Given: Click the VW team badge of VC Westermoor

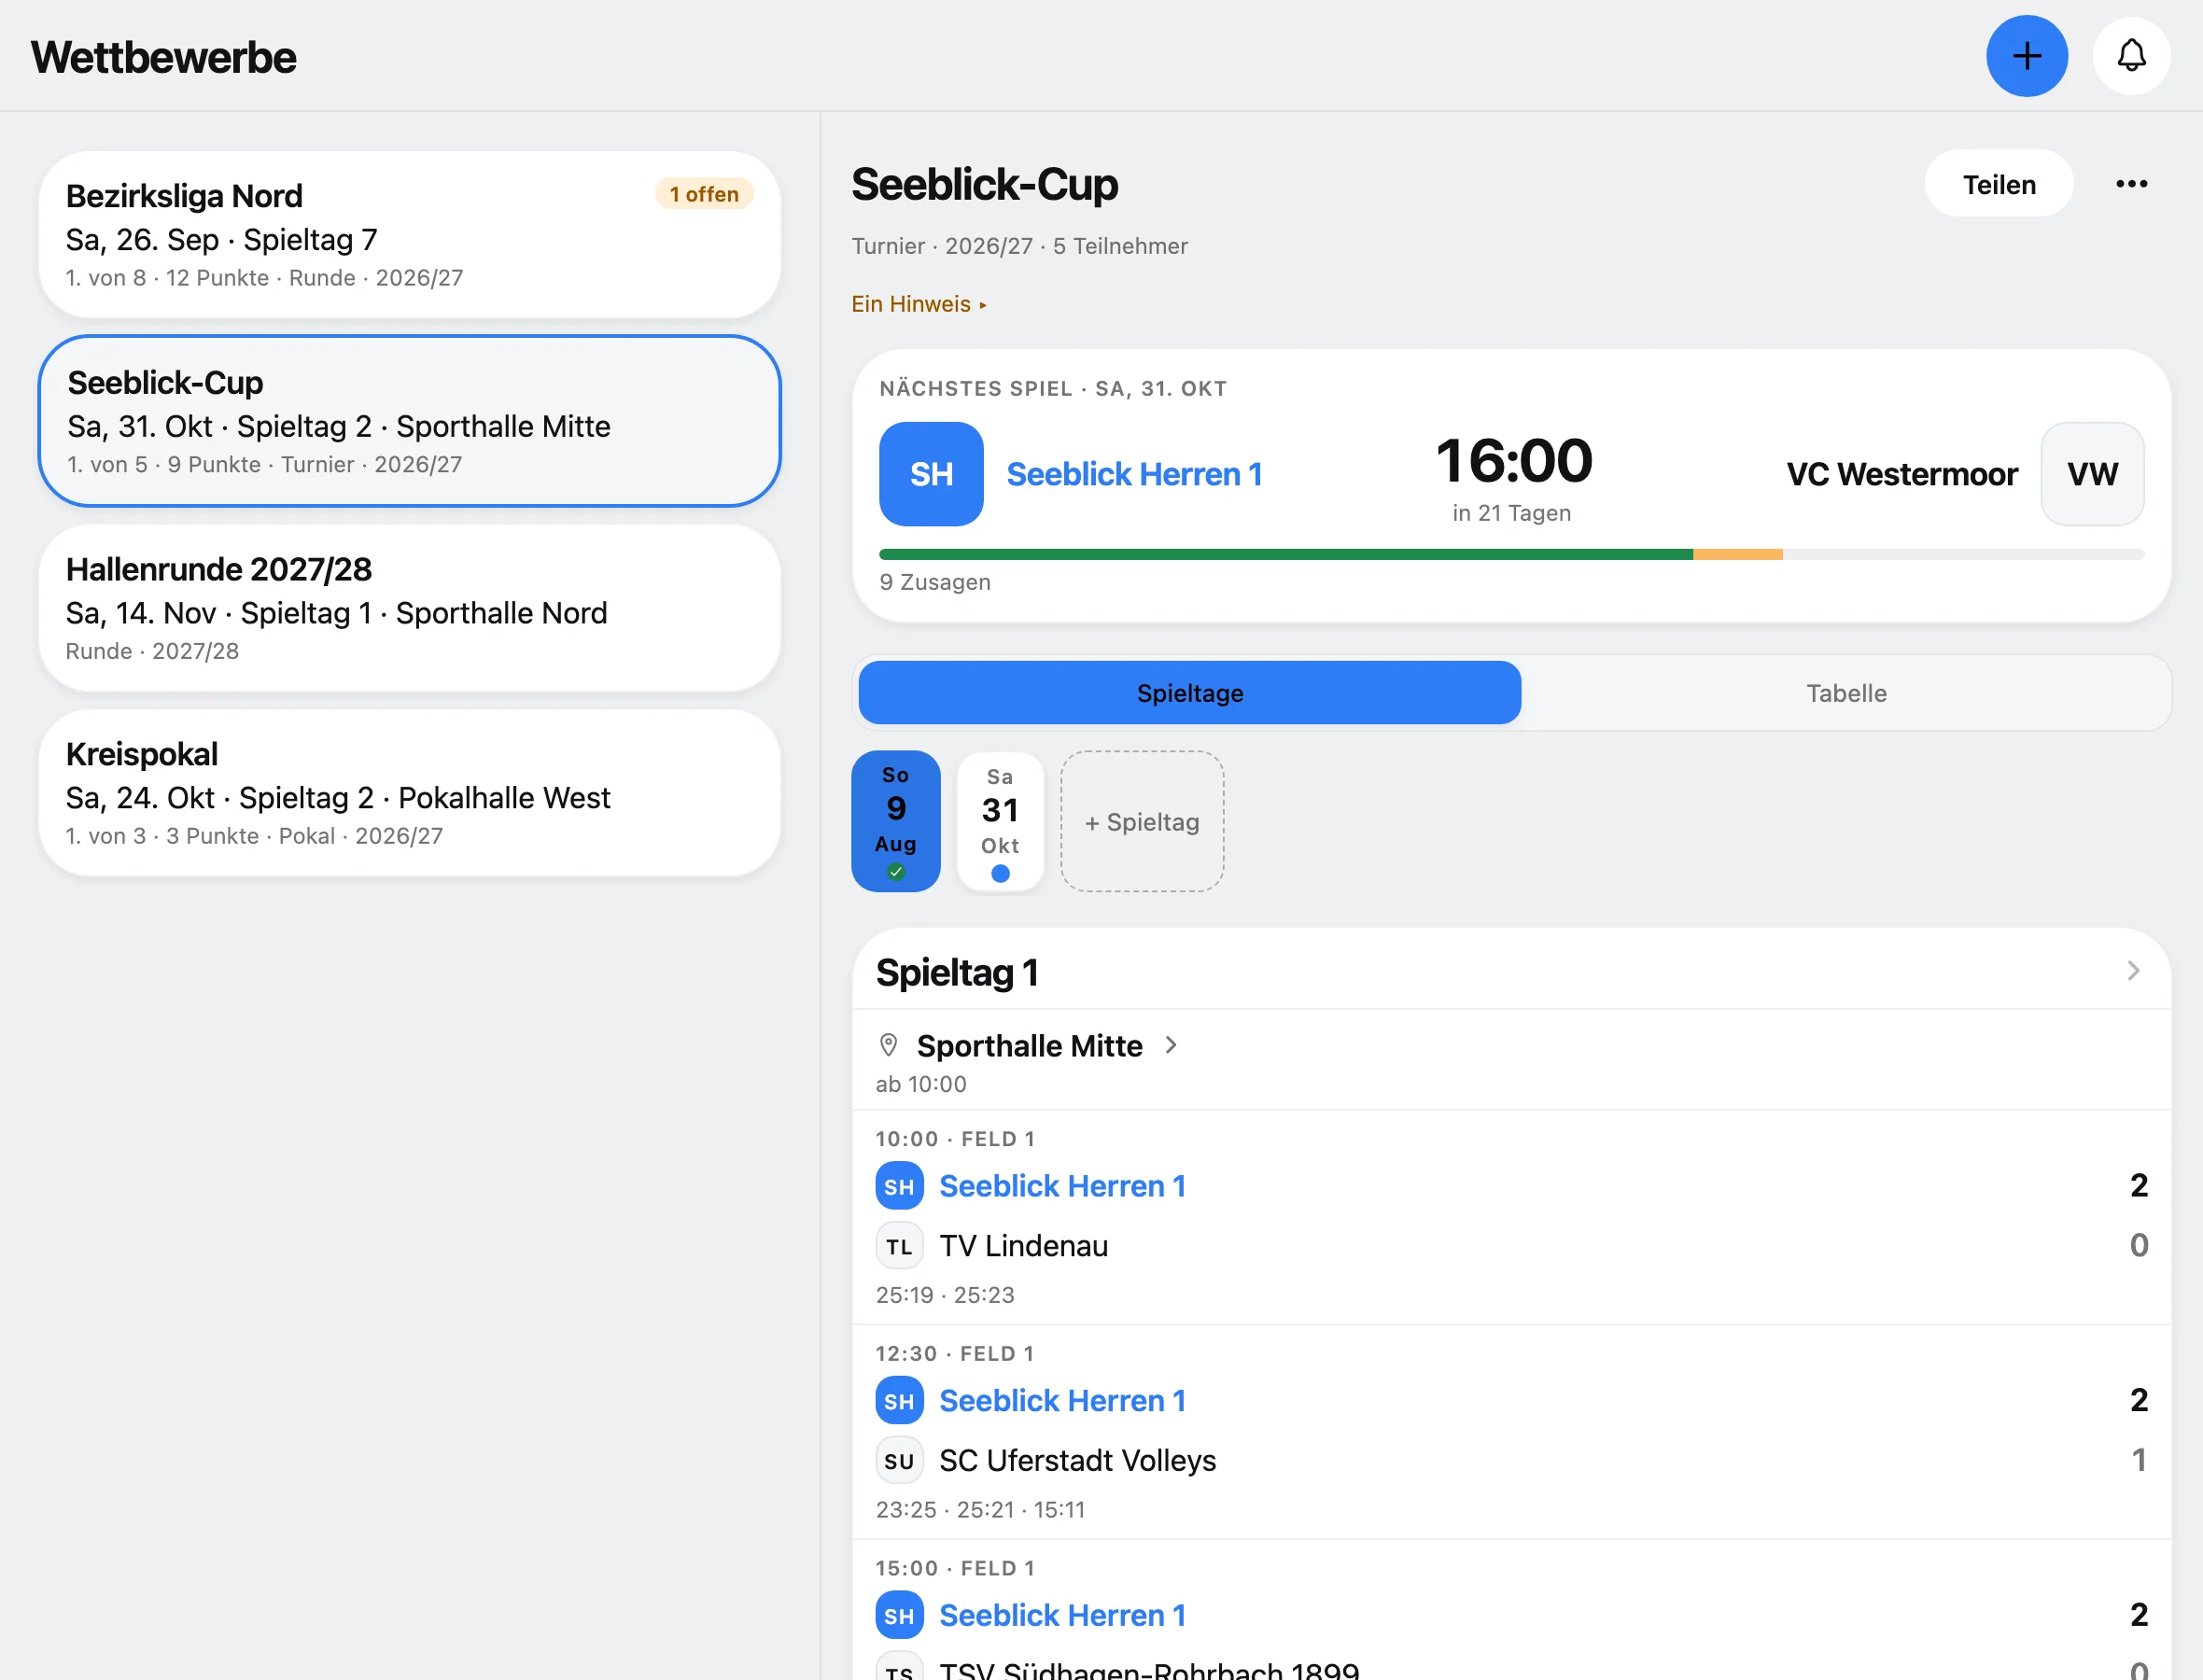Looking at the screenshot, I should point(2092,474).
